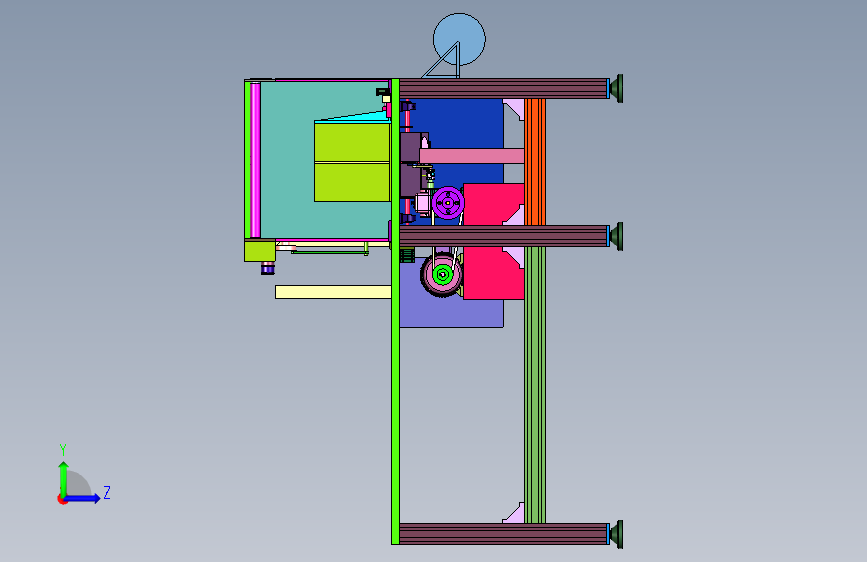Pick the red origin ball of the axis triad
This screenshot has width=867, height=562.
(62, 499)
